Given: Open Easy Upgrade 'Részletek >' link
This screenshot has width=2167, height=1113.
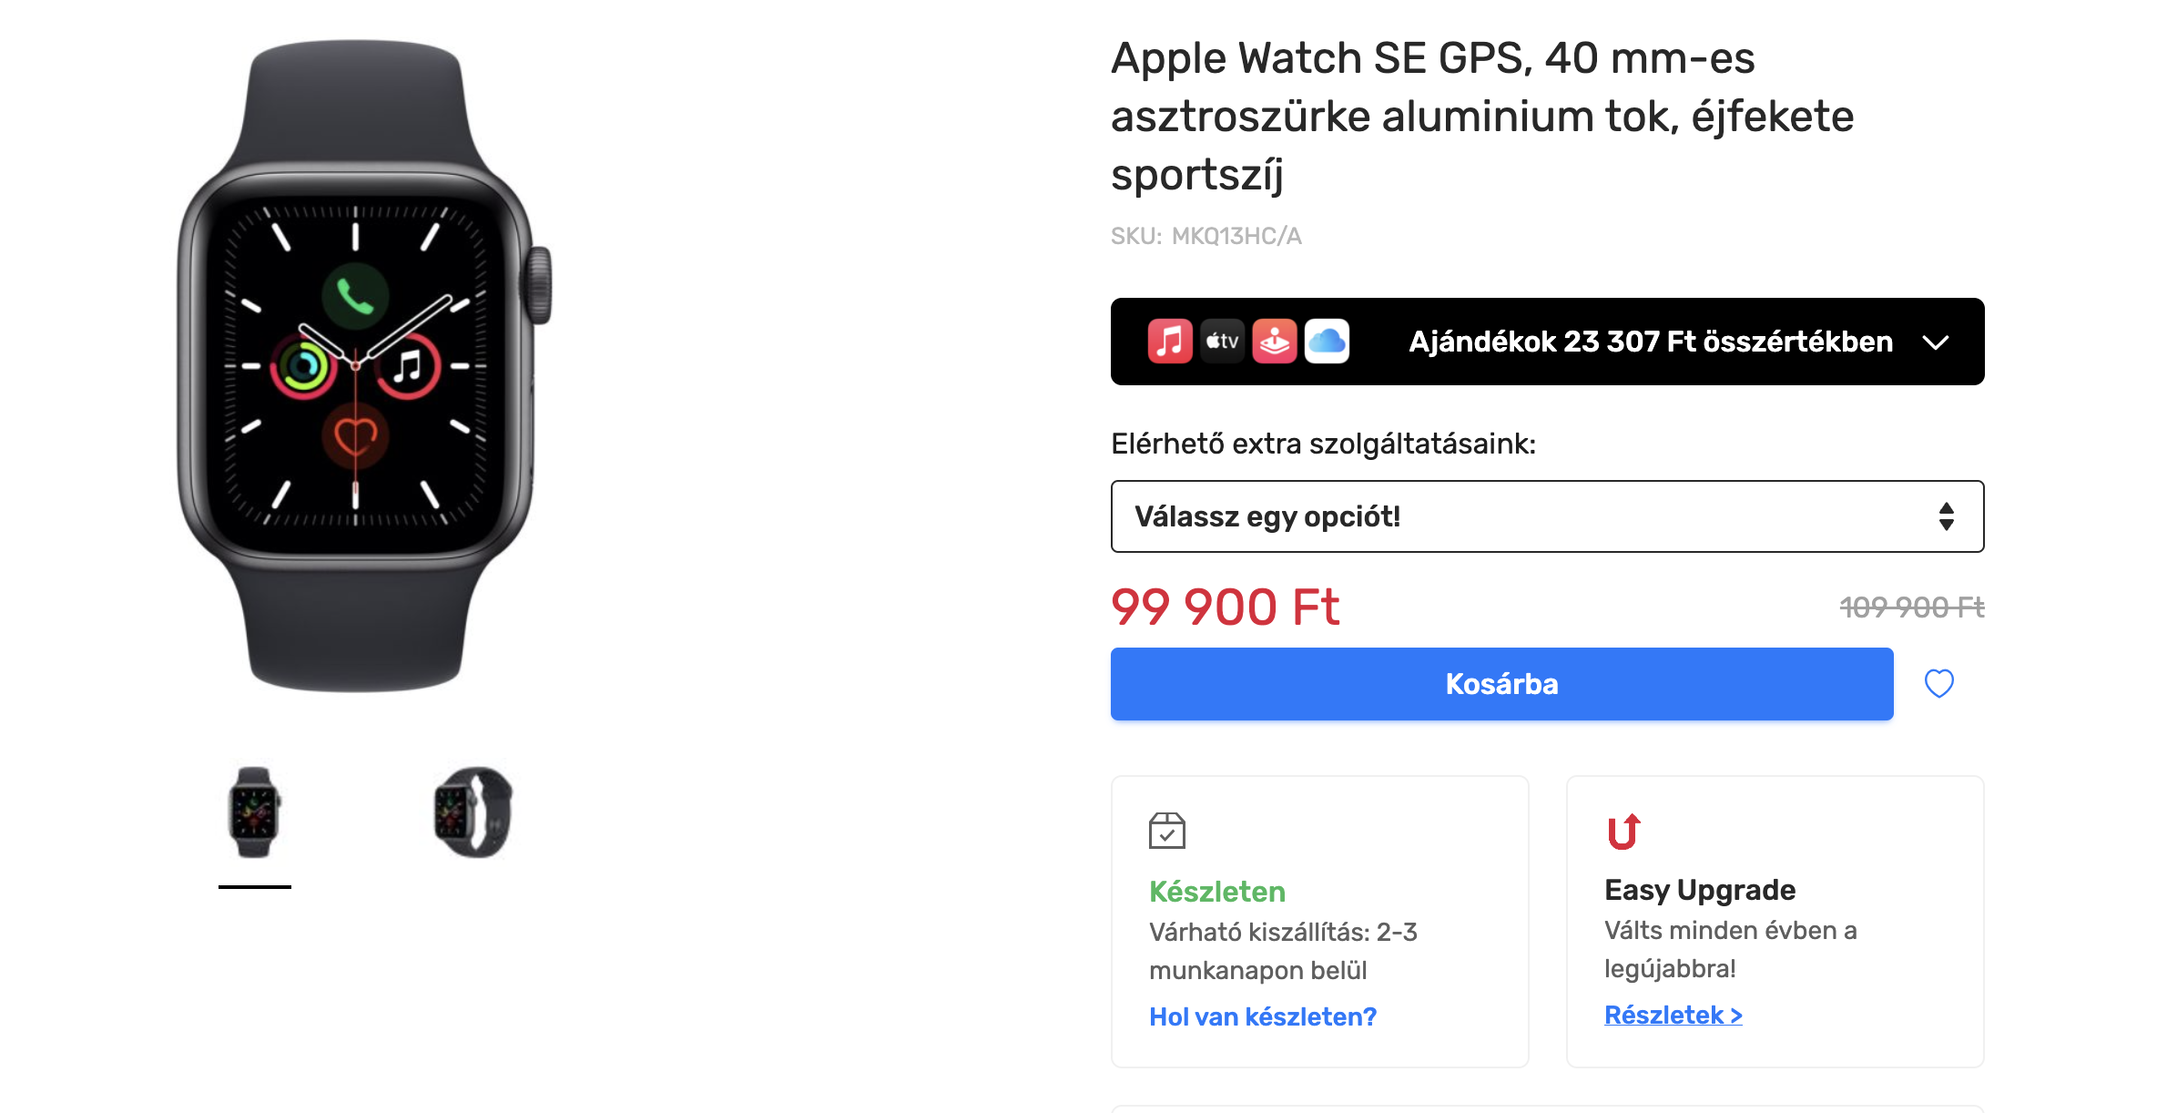Looking at the screenshot, I should click(x=1672, y=1015).
